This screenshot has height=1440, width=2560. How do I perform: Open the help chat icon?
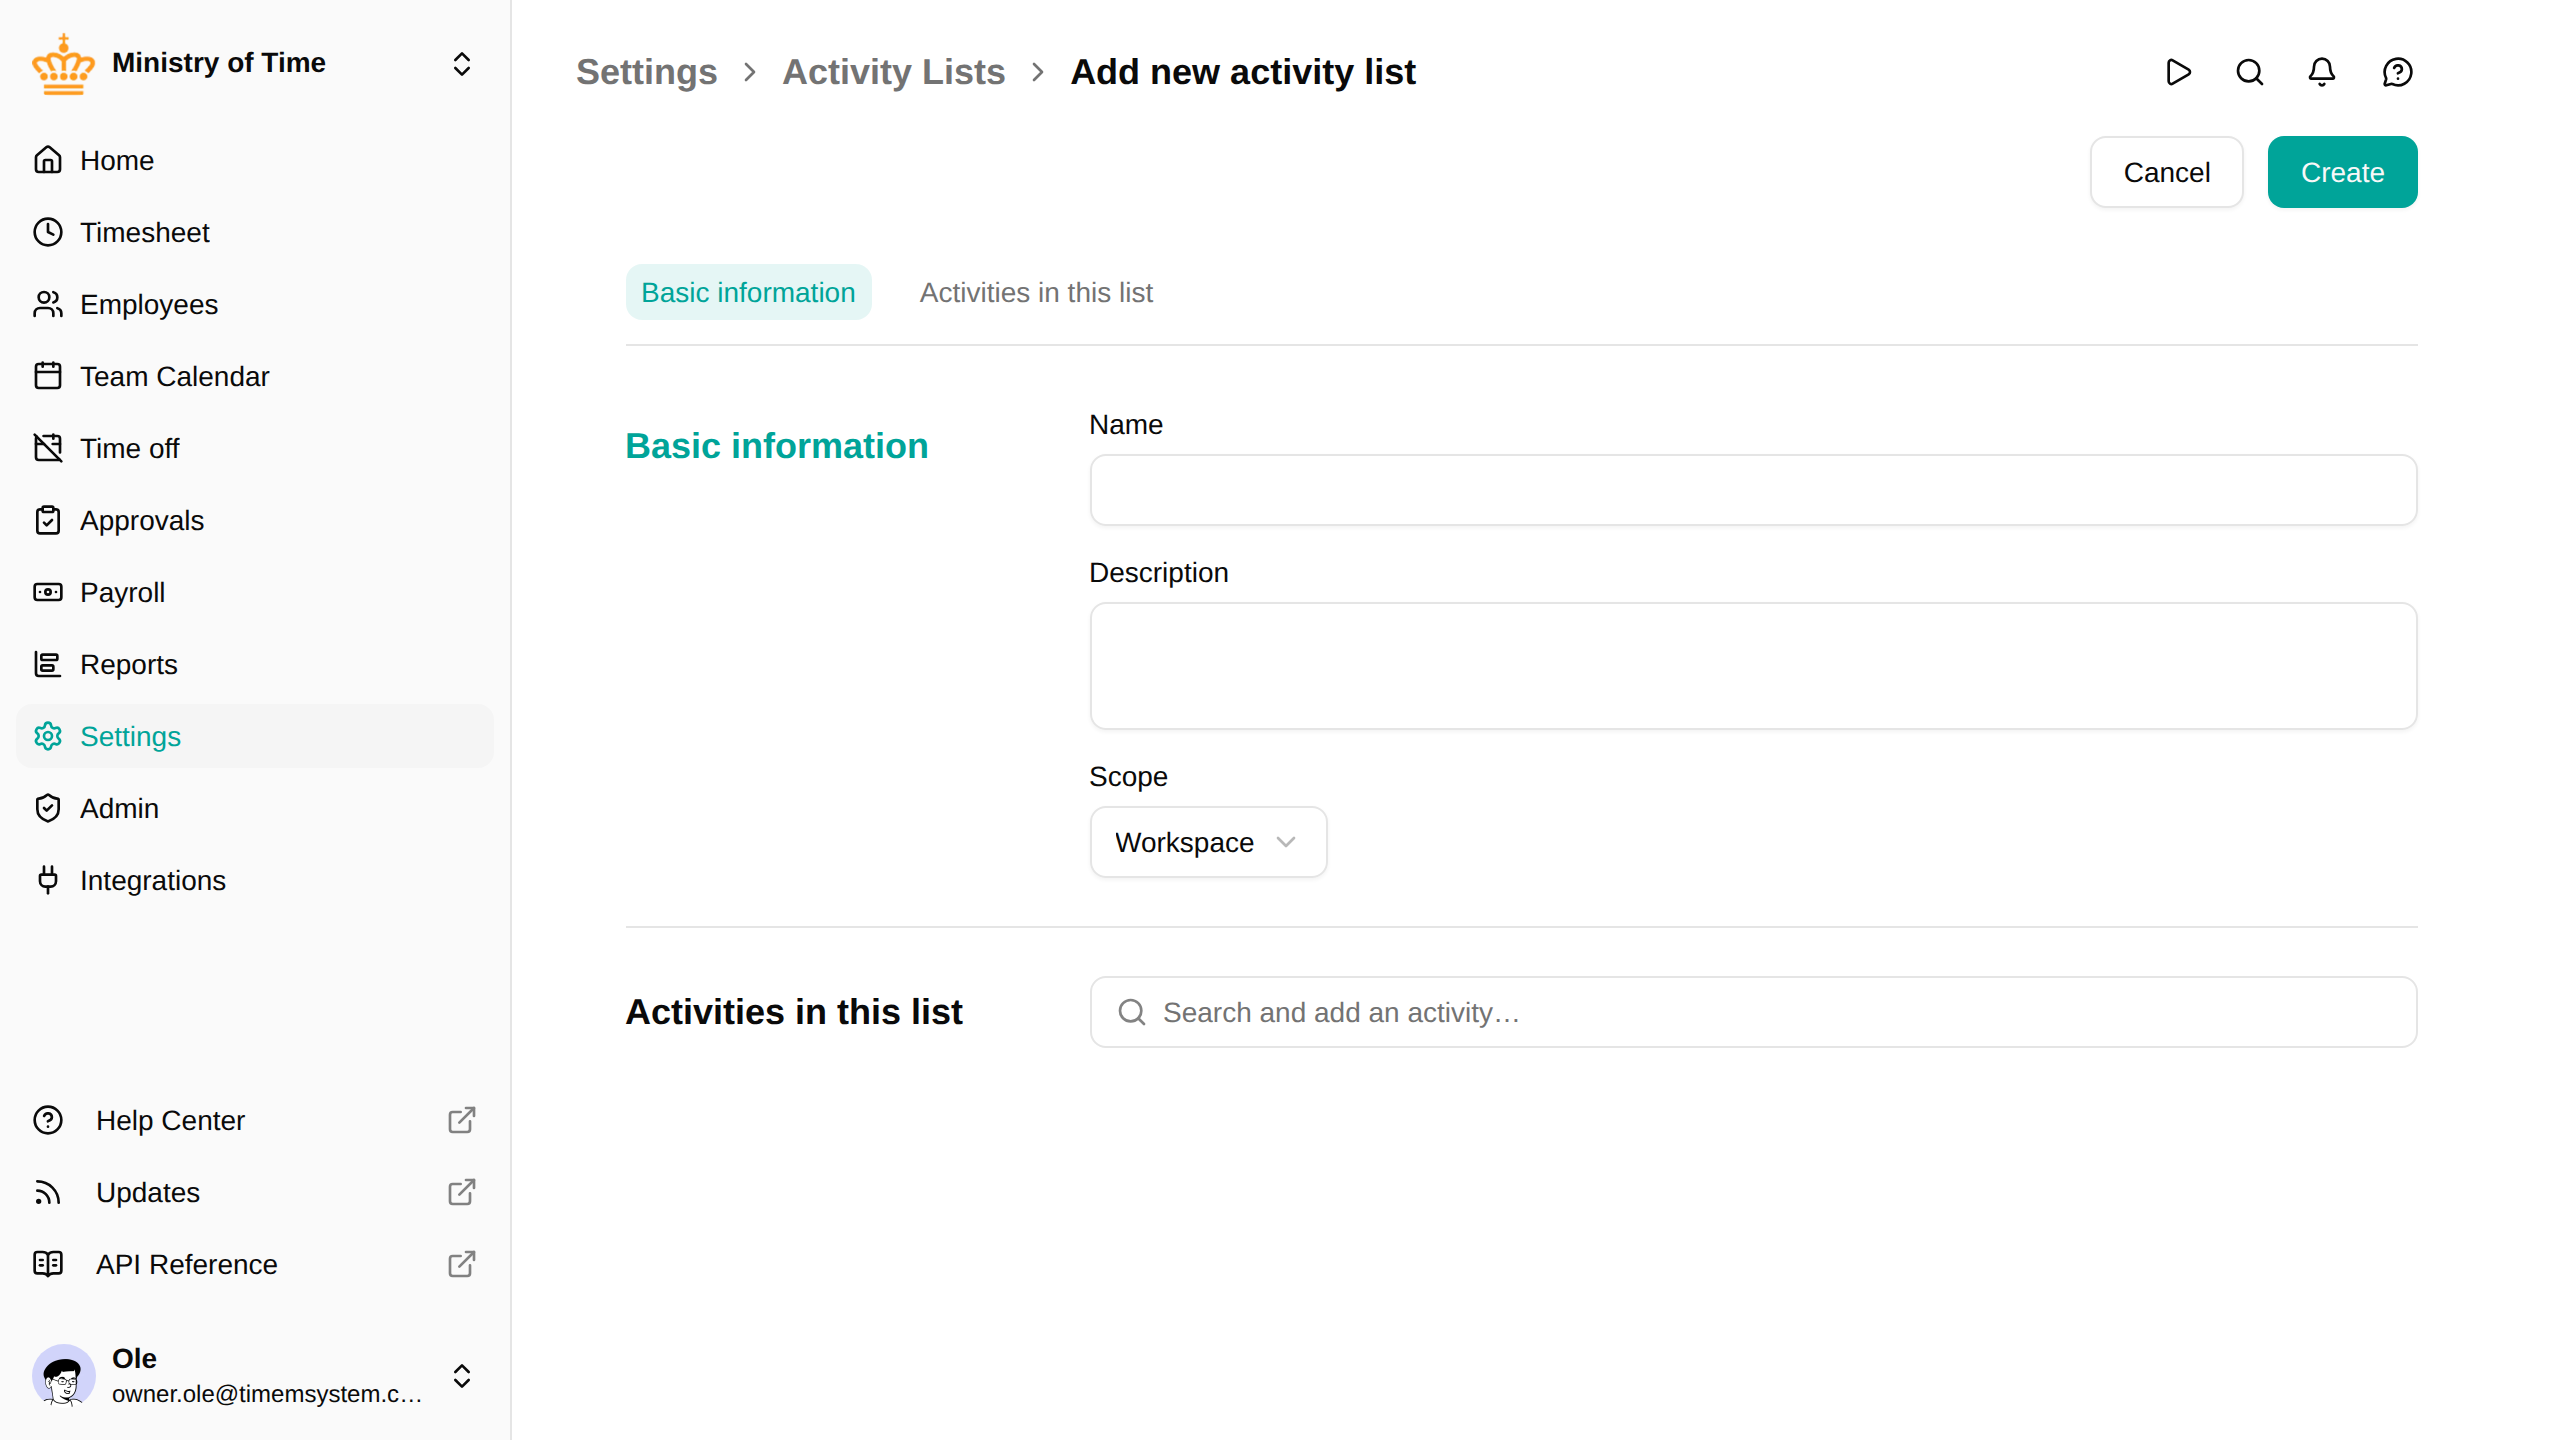pyautogui.click(x=2398, y=72)
